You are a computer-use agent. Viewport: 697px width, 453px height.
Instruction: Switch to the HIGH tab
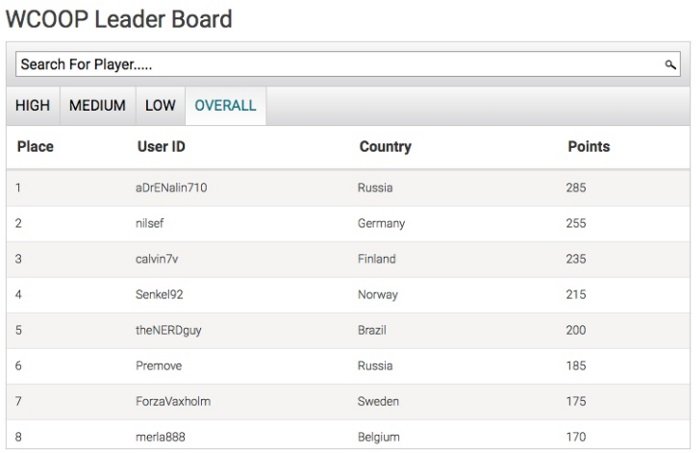pyautogui.click(x=33, y=105)
